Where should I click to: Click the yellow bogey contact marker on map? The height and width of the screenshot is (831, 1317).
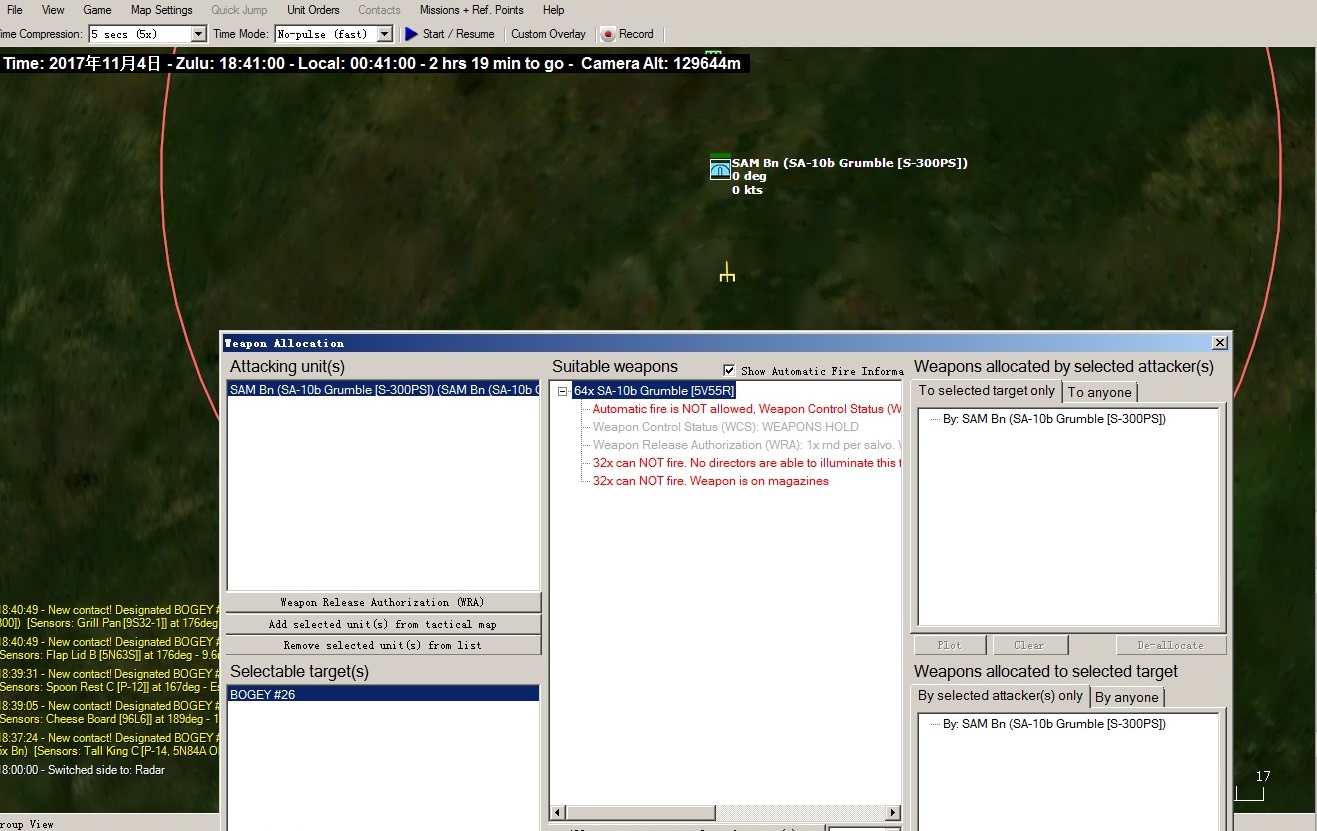coord(727,272)
